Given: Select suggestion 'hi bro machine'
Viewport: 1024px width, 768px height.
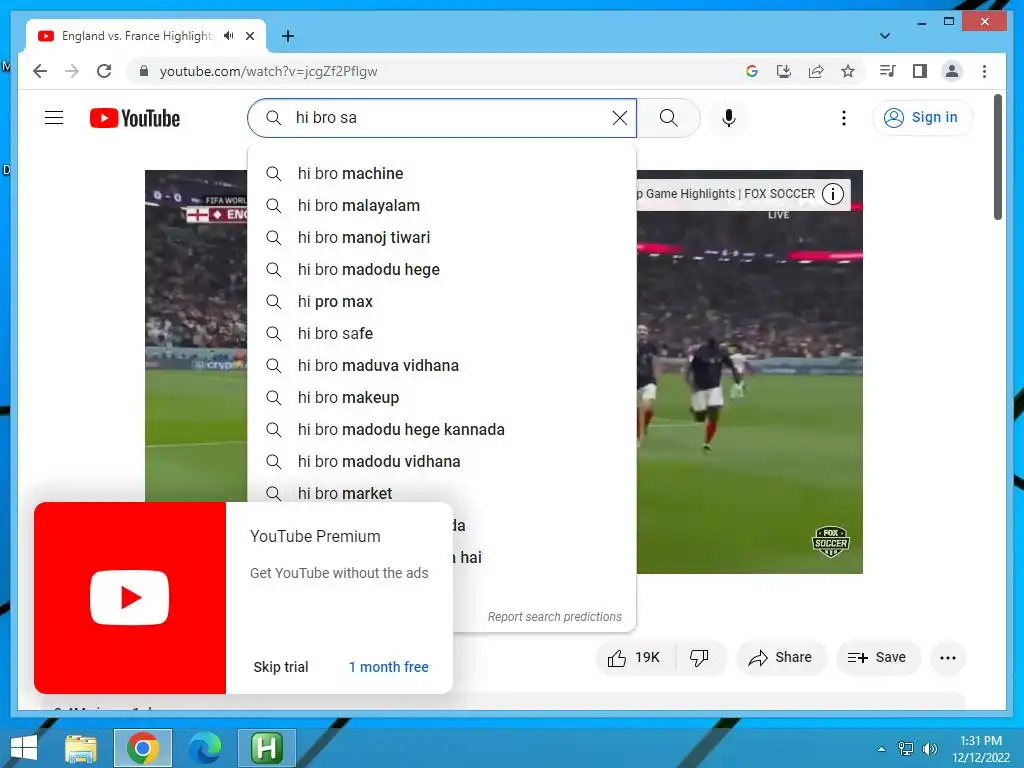Looking at the screenshot, I should tap(442, 173).
